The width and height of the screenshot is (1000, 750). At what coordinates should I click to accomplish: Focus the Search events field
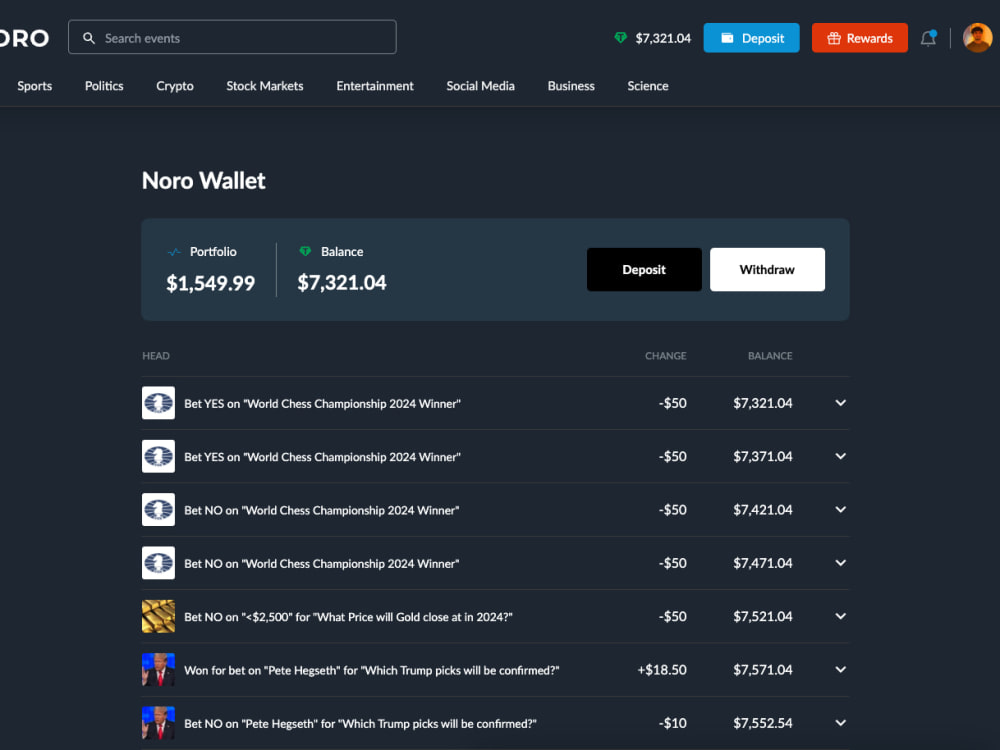[232, 38]
